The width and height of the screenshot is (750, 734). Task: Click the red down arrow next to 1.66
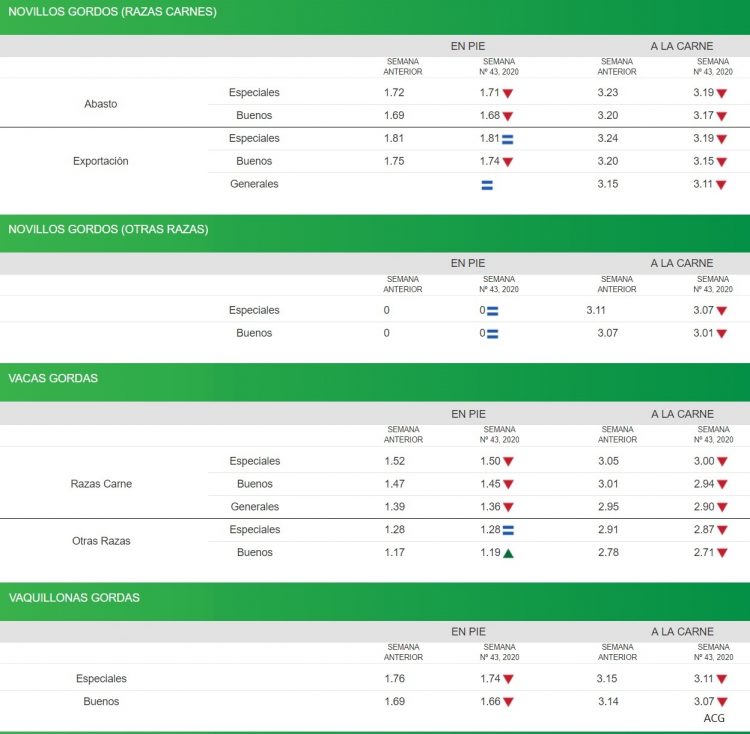click(x=508, y=702)
